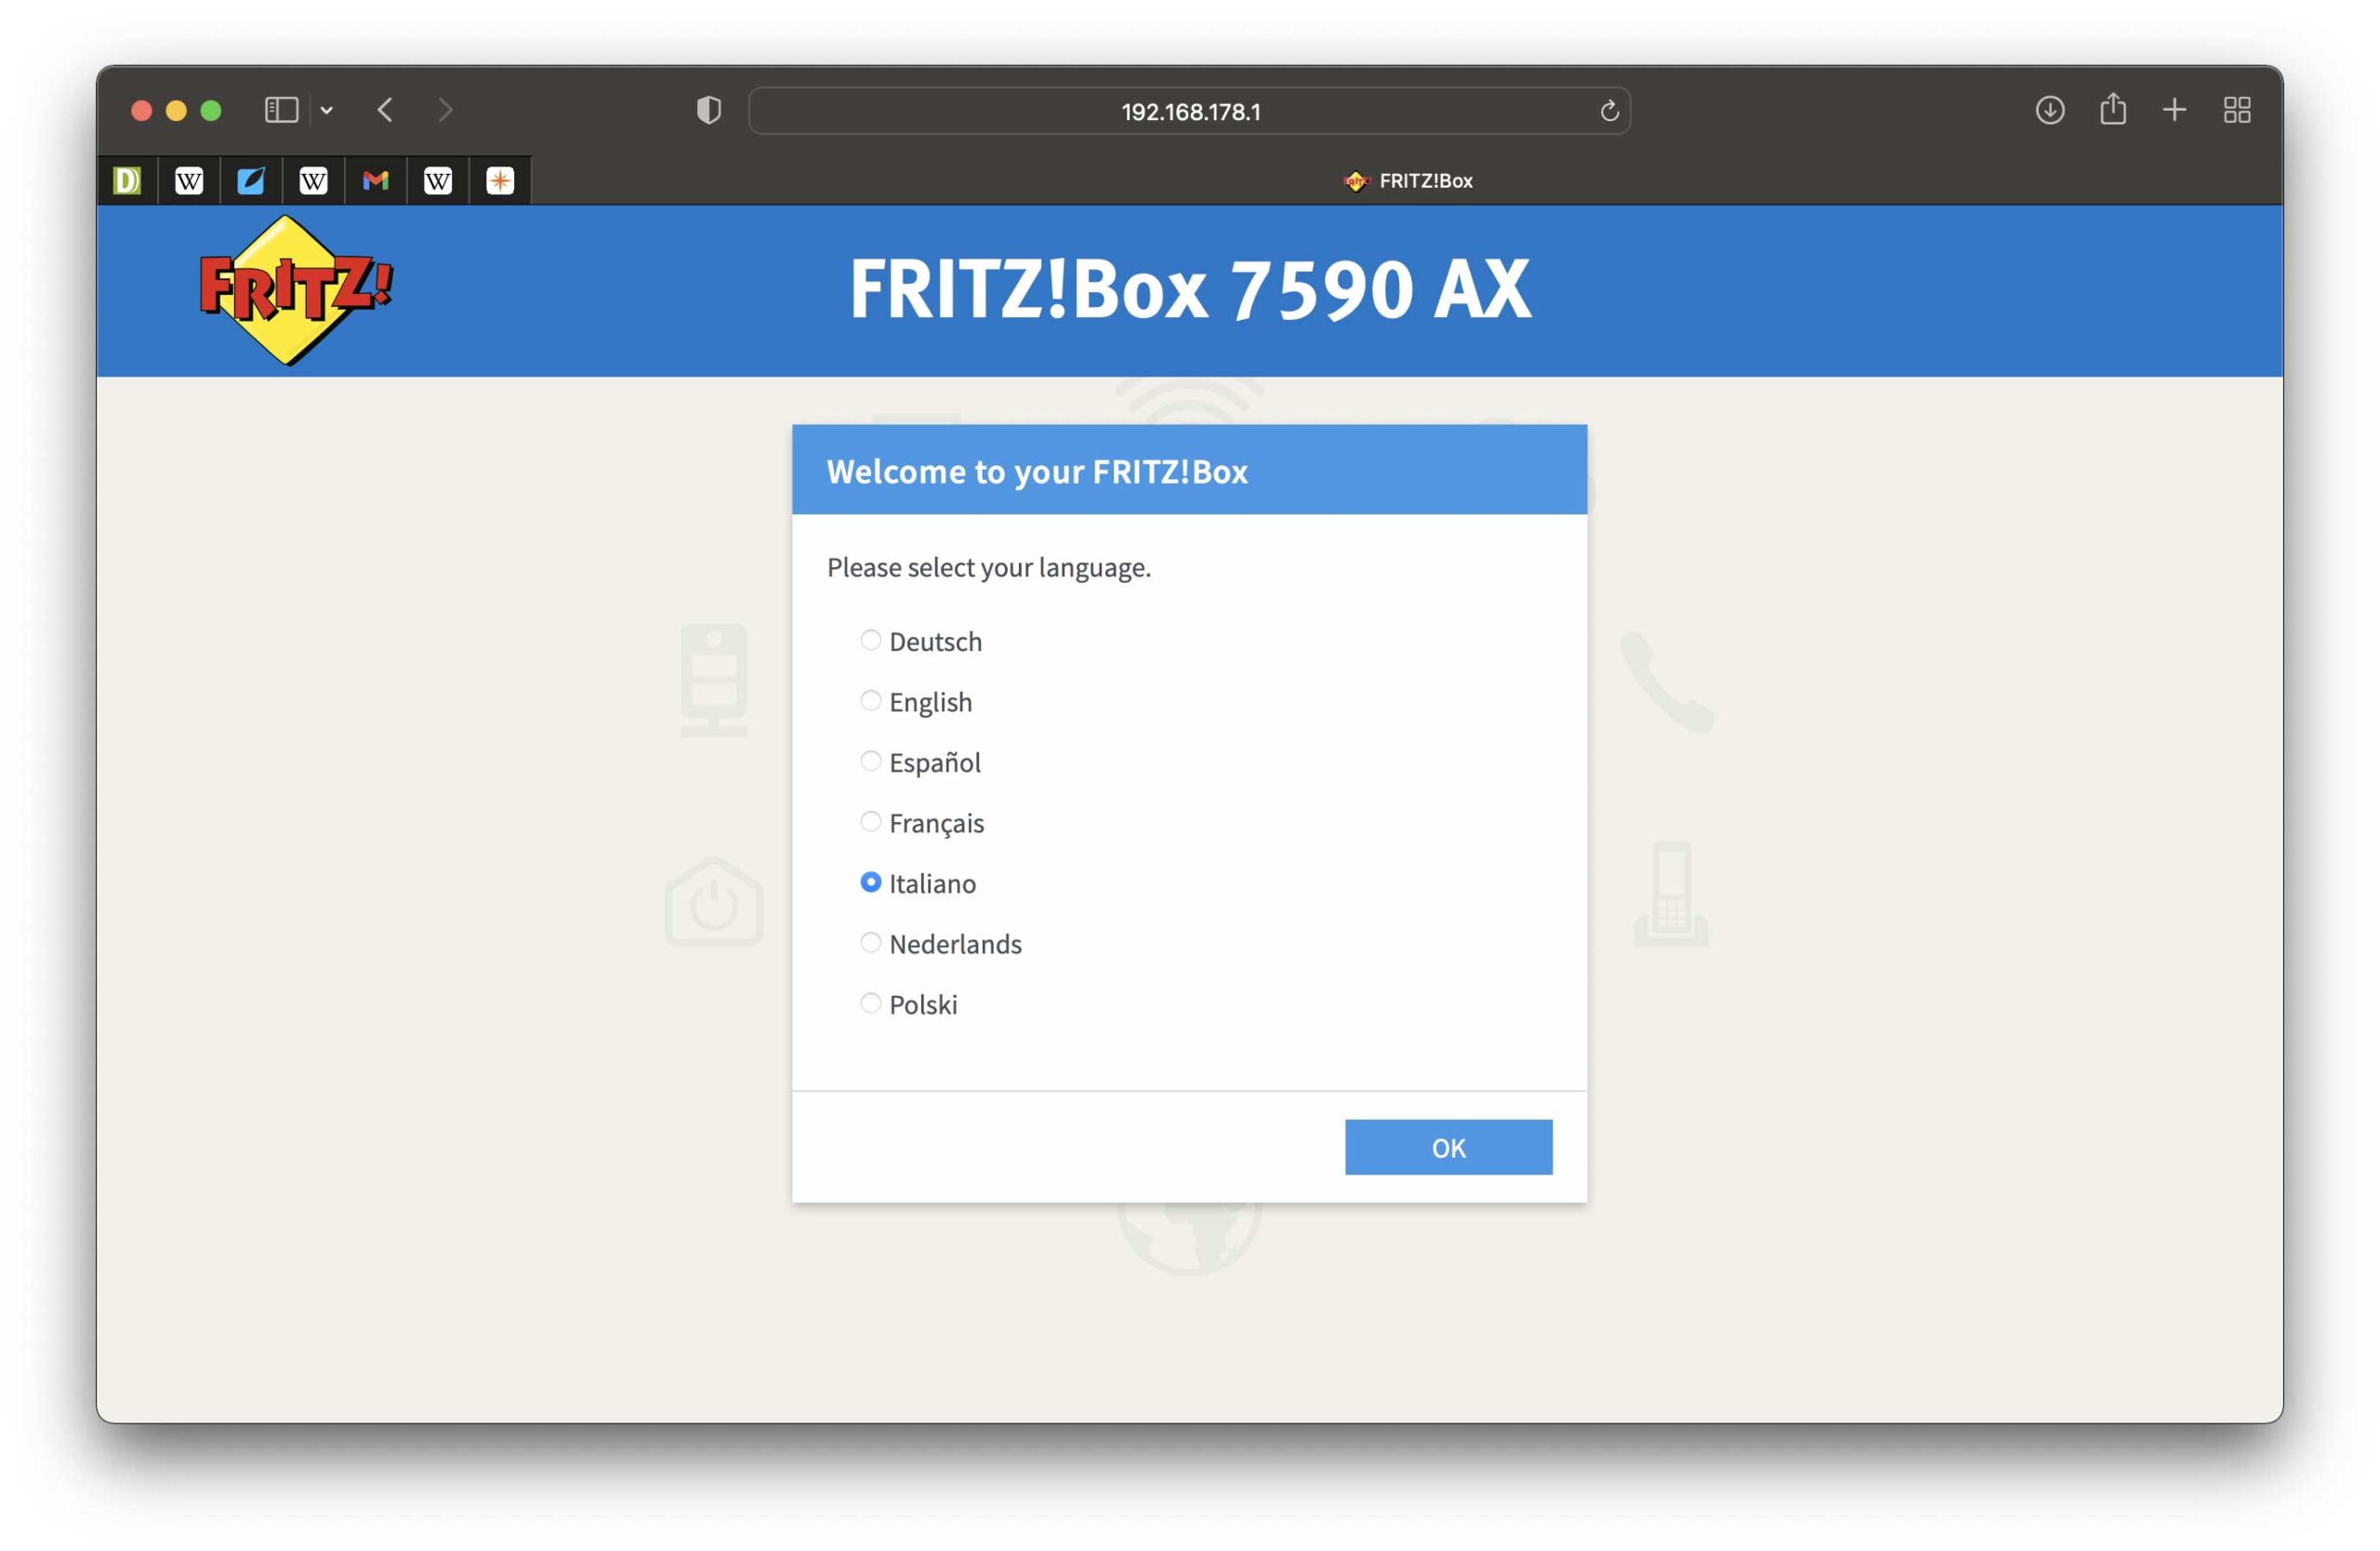This screenshot has height=1551, width=2380.
Task: Select the Deutsch language option
Action: coord(871,640)
